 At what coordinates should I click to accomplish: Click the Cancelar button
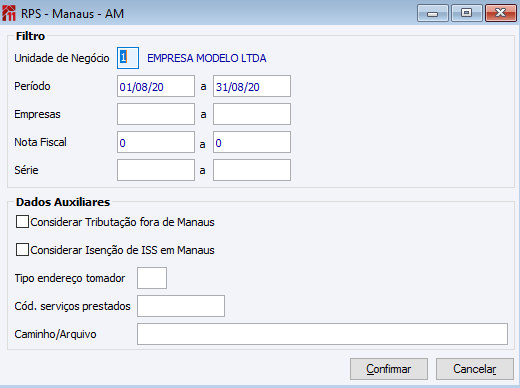pos(475,369)
